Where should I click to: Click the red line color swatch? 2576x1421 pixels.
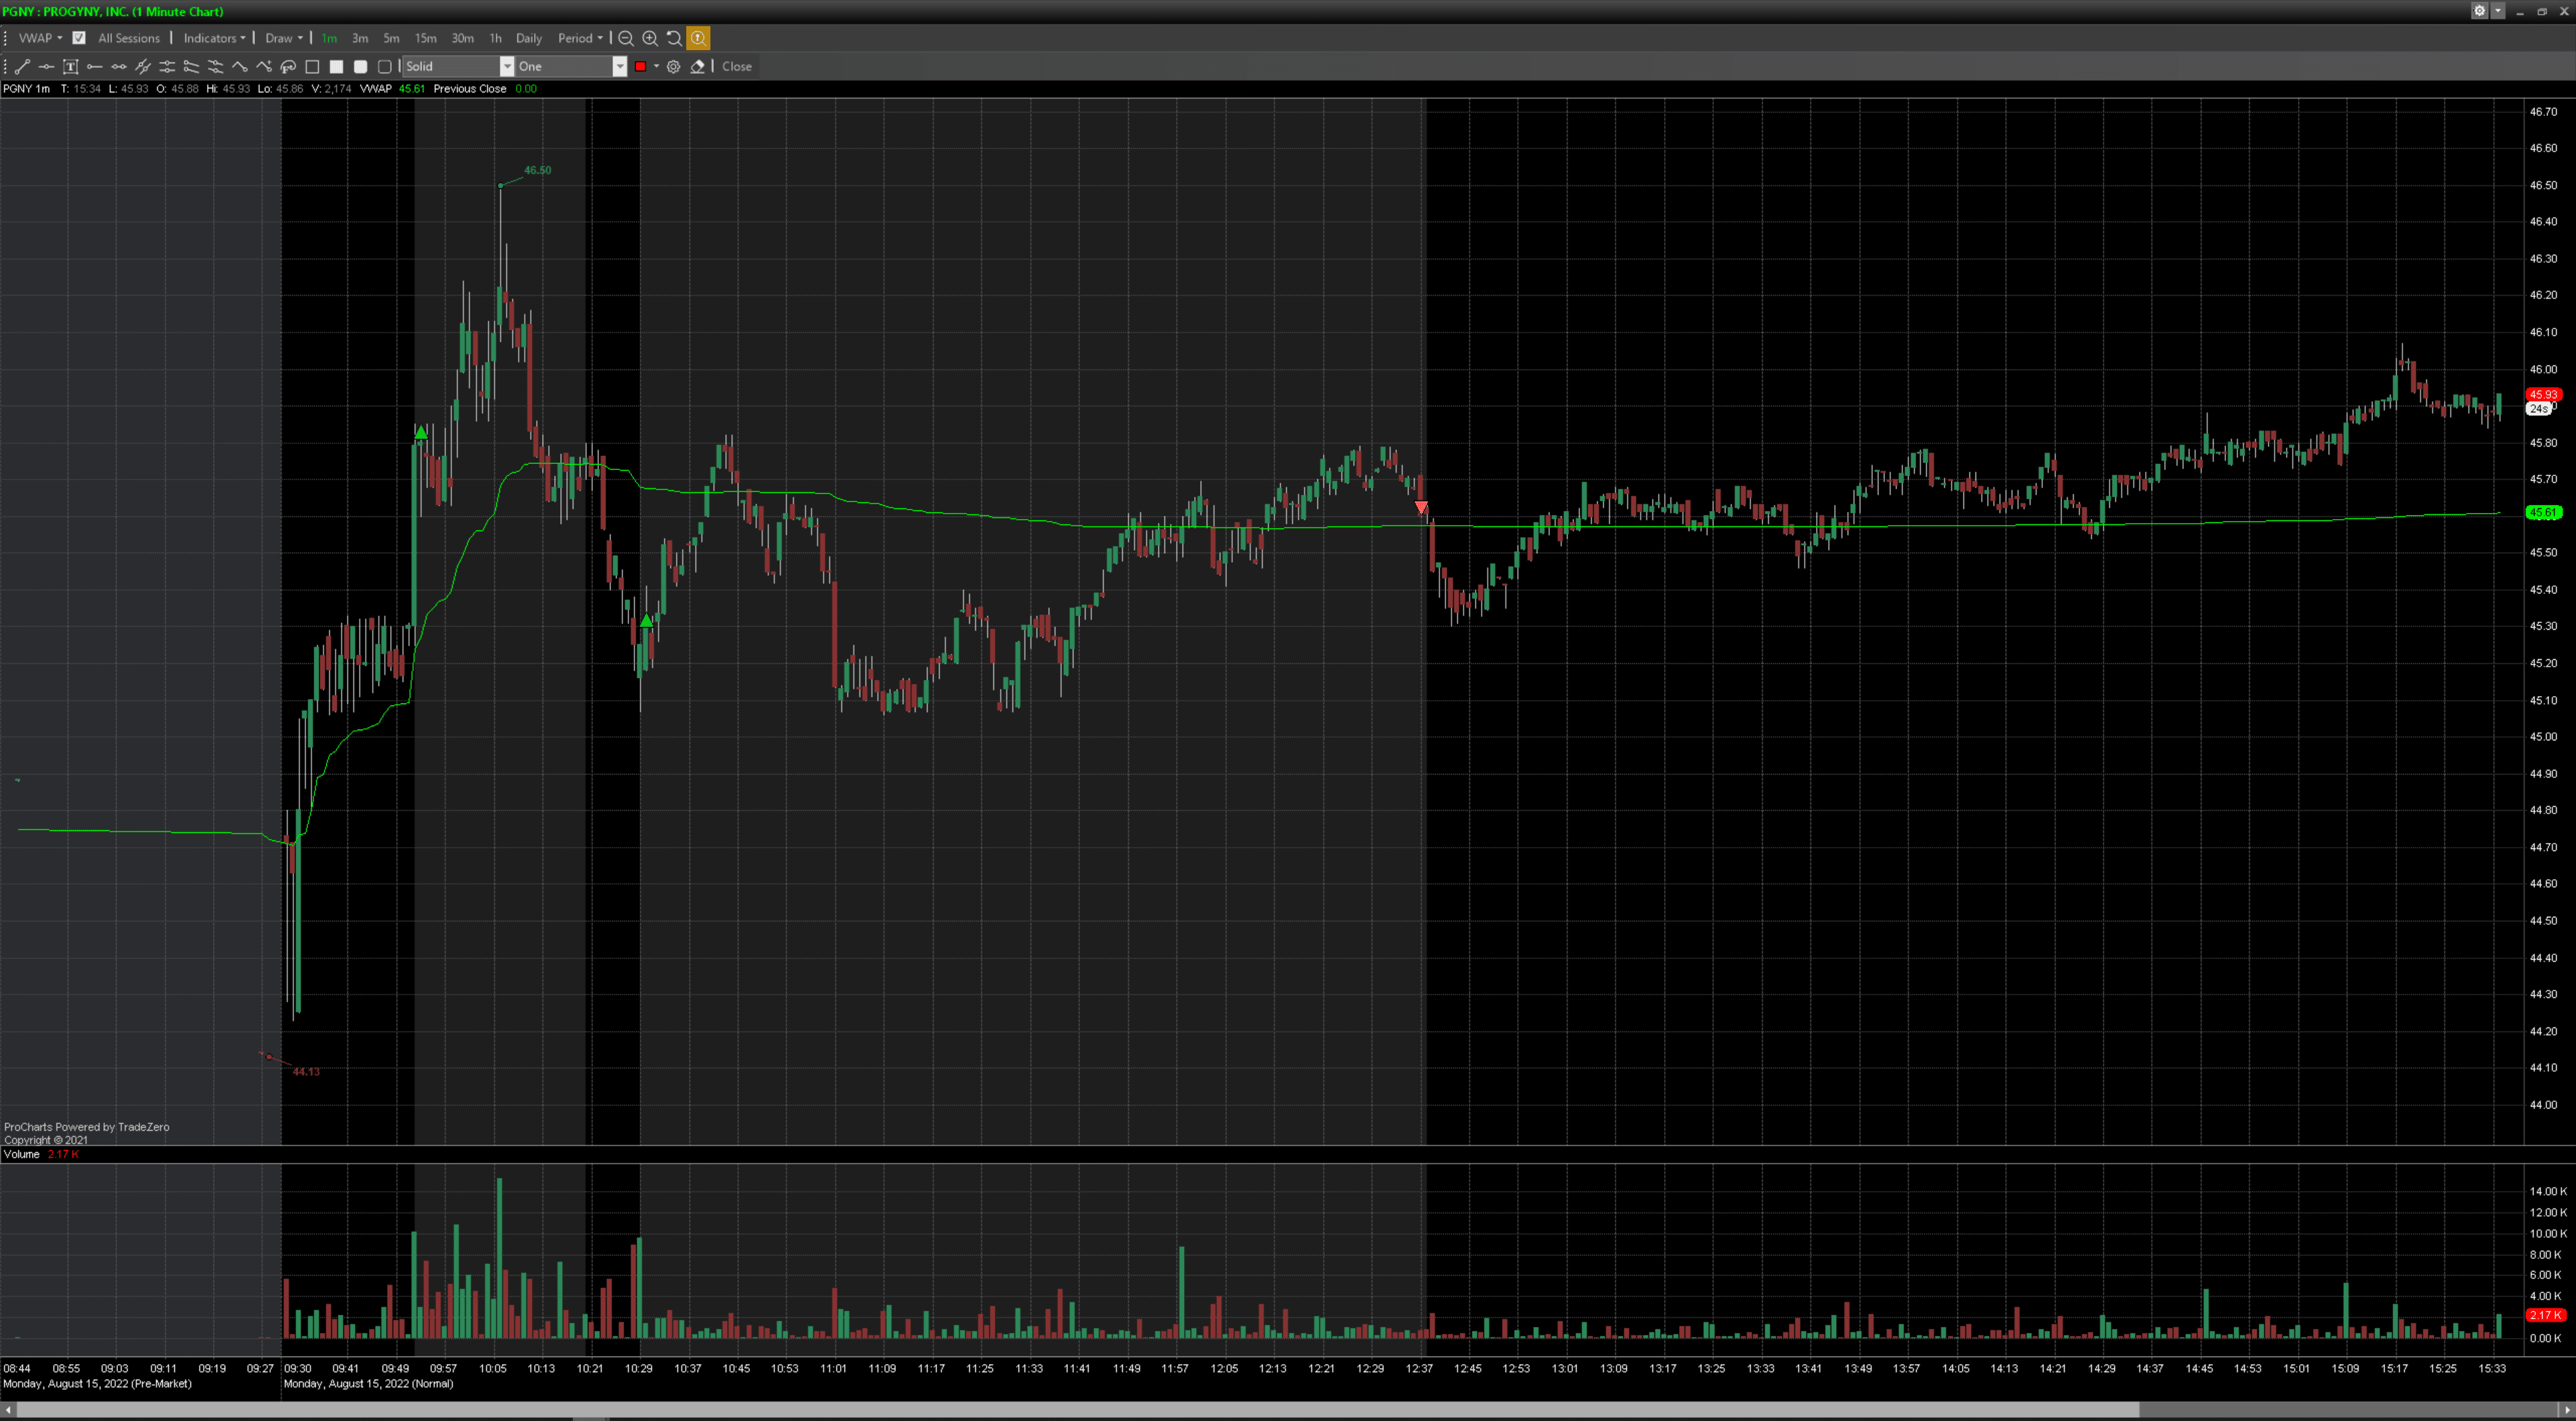(x=640, y=67)
